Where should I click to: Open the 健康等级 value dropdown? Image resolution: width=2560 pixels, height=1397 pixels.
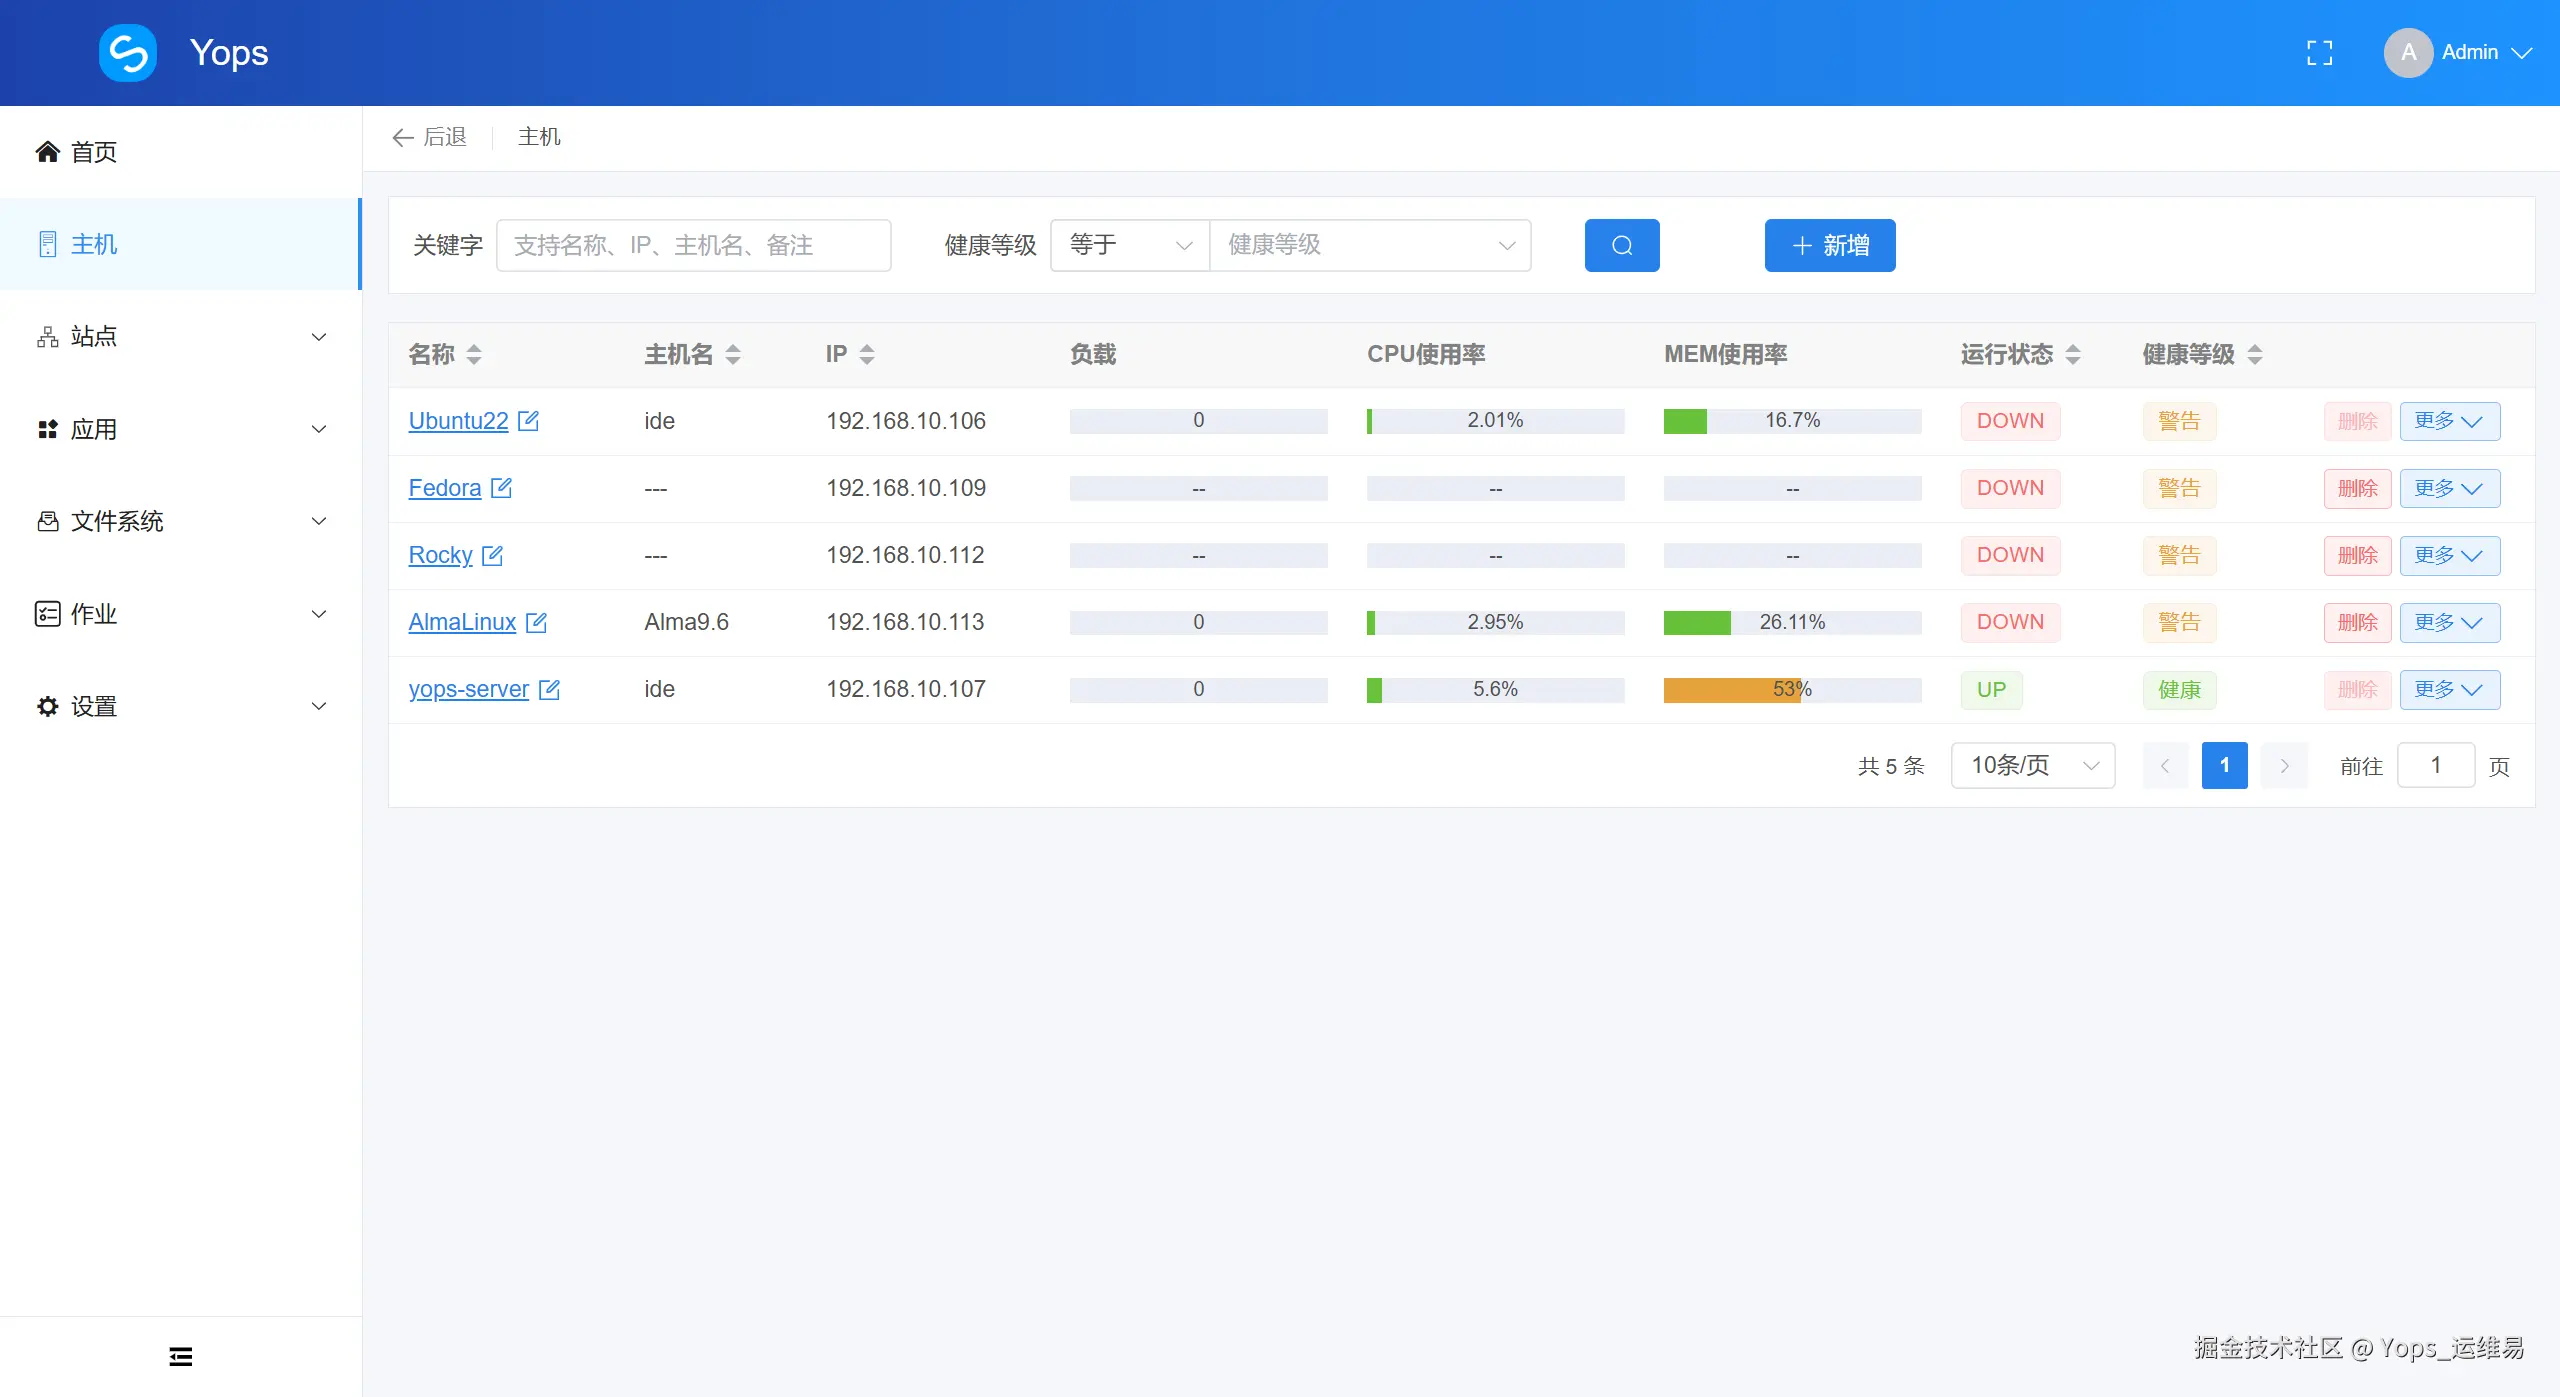pyautogui.click(x=1370, y=245)
